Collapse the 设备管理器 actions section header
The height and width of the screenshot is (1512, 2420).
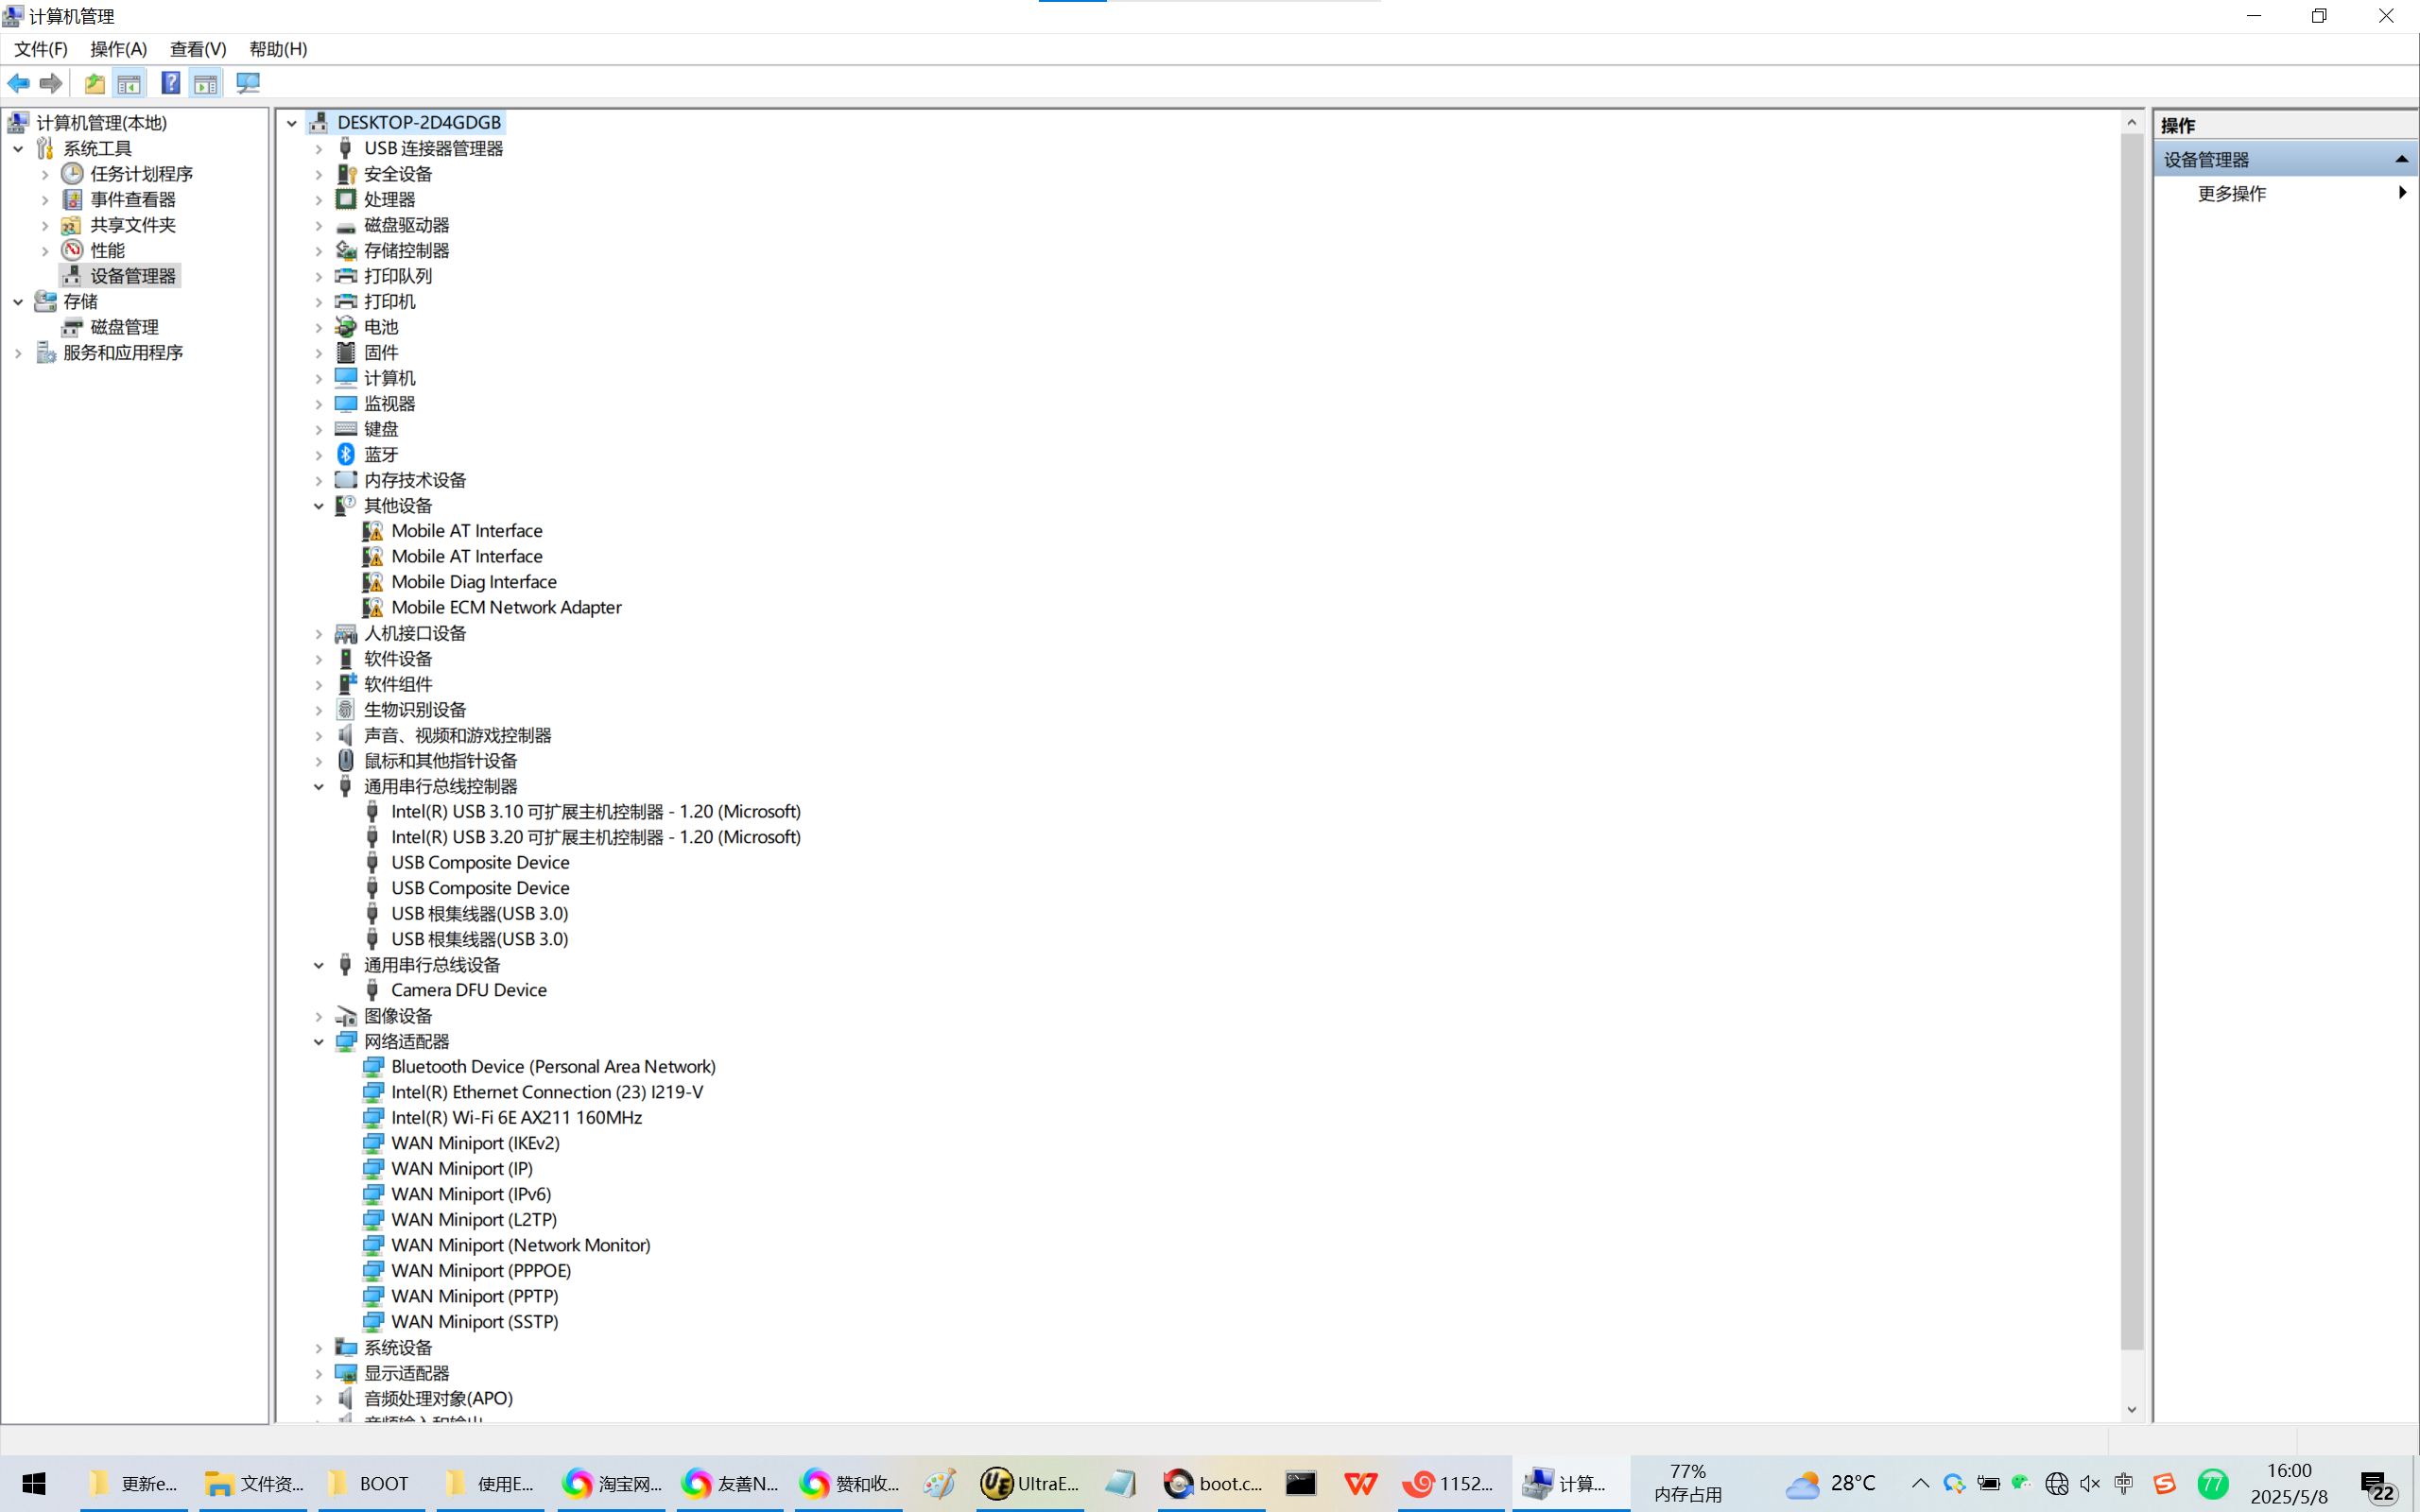point(2401,160)
